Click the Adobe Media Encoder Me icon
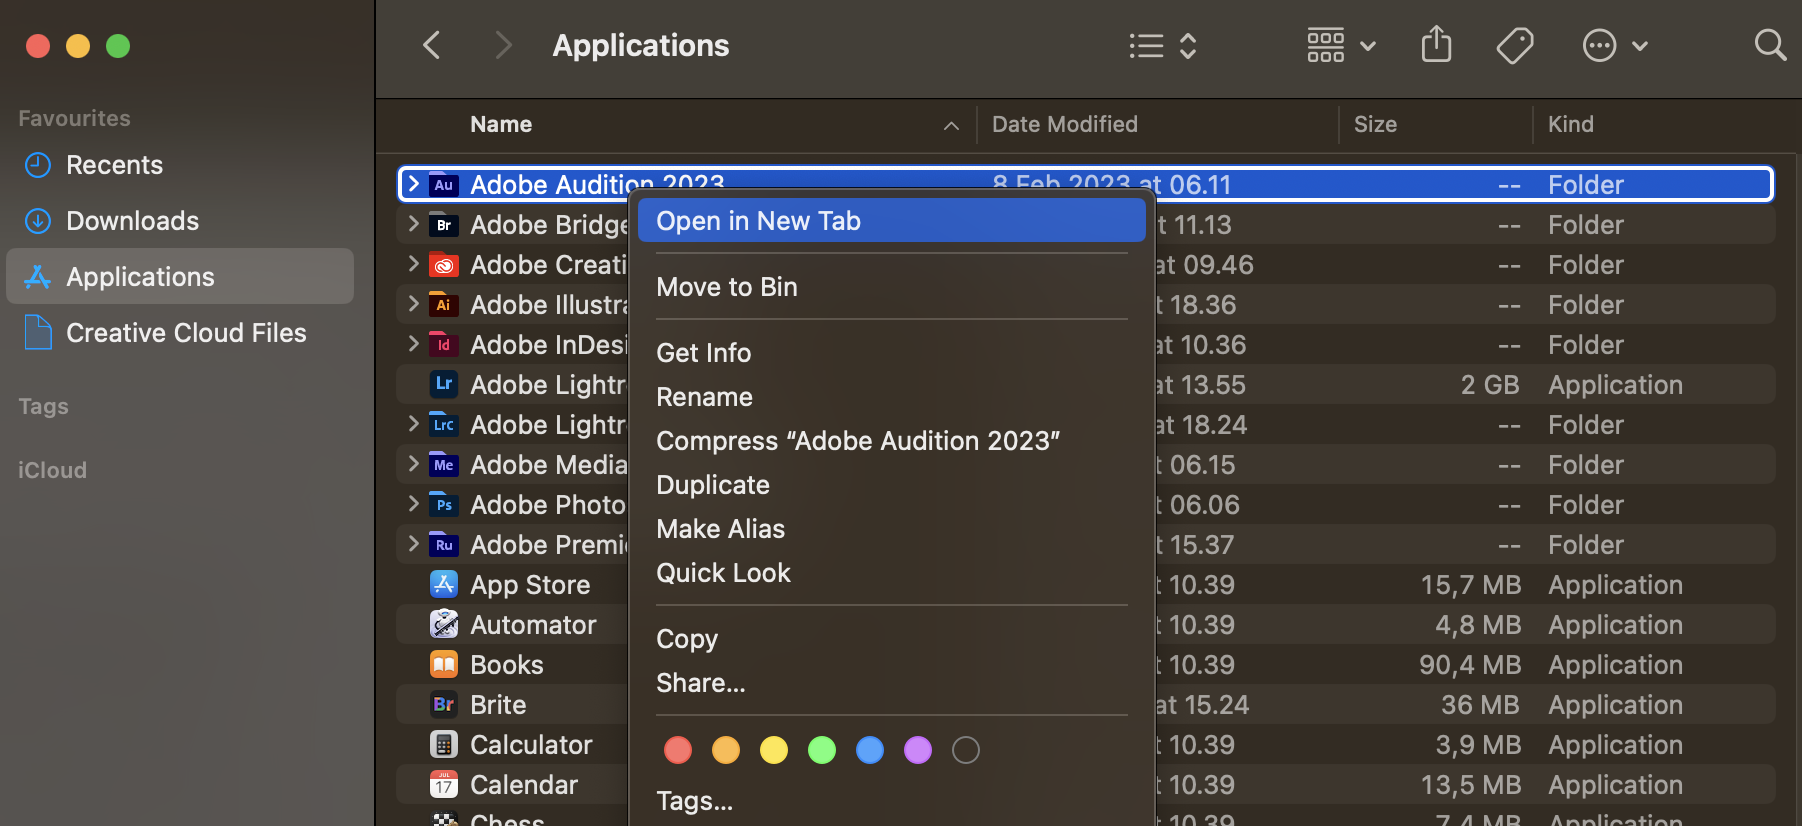 (x=443, y=465)
